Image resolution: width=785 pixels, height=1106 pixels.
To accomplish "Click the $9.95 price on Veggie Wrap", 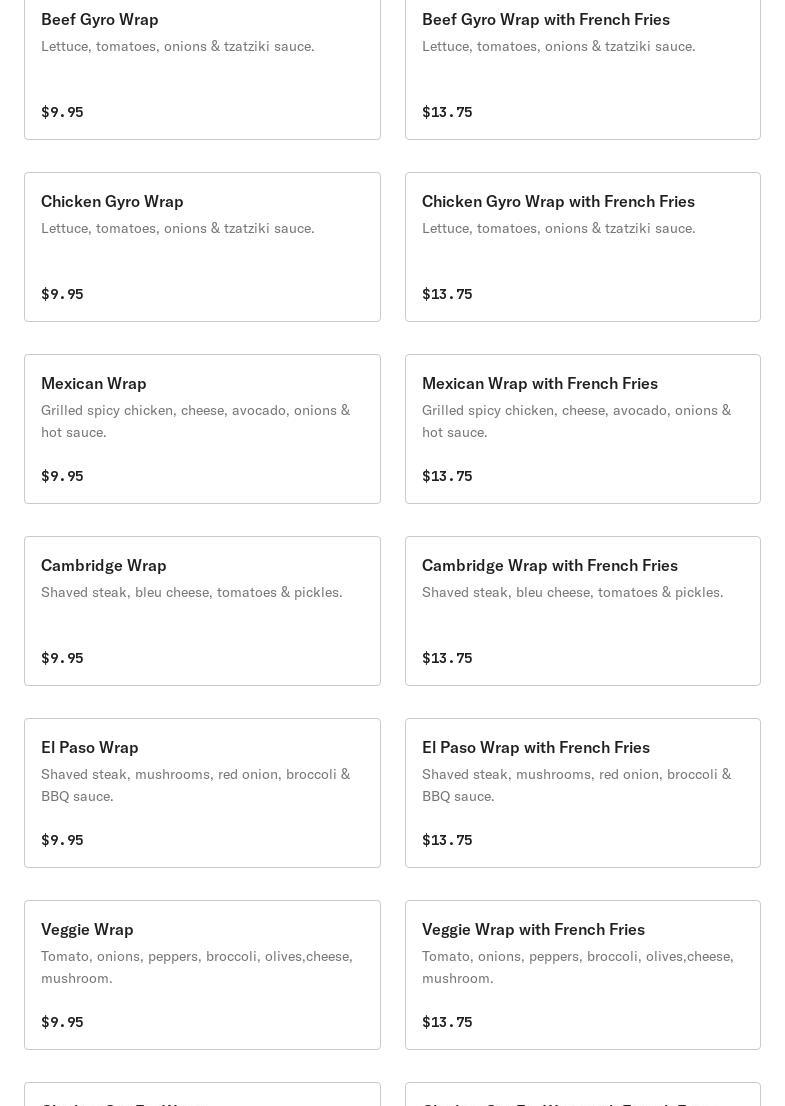I will 62,1022.
